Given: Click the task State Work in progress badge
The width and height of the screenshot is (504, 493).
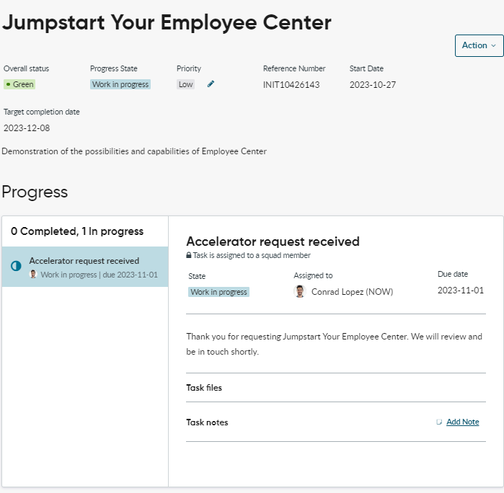Looking at the screenshot, I should click(x=219, y=292).
